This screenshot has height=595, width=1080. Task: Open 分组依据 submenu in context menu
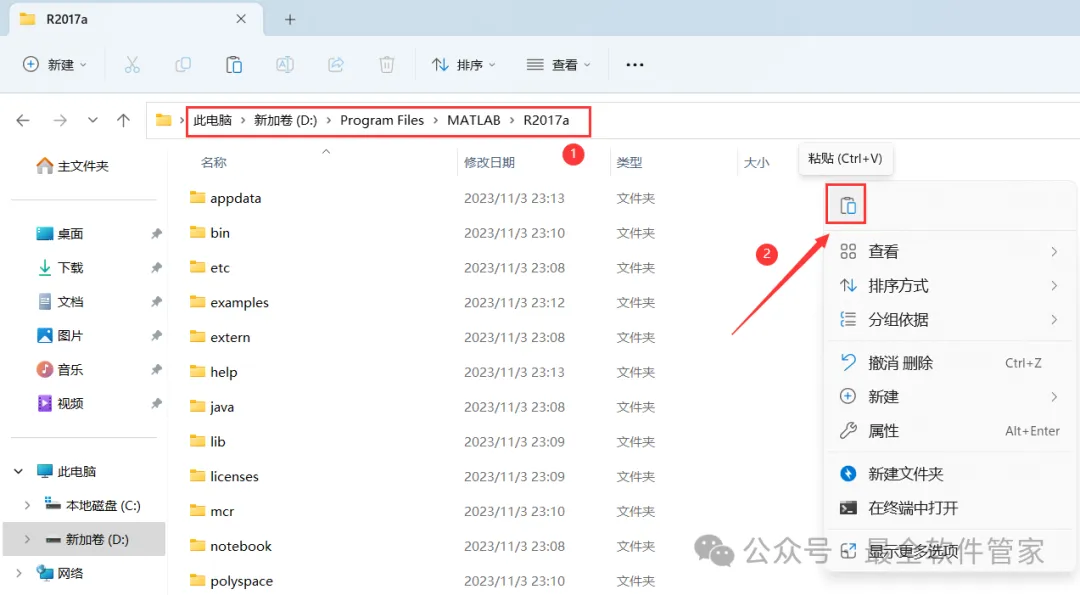(950, 320)
